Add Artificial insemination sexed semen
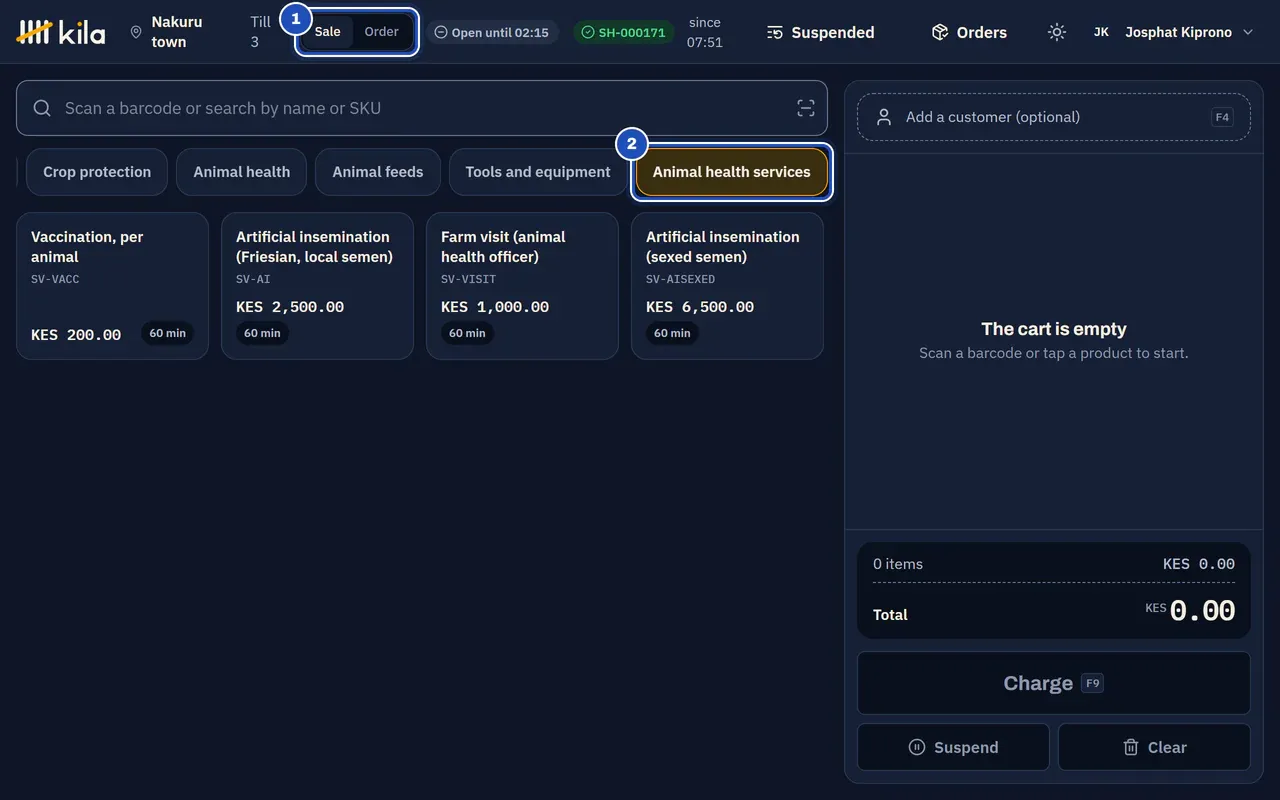 tap(727, 285)
